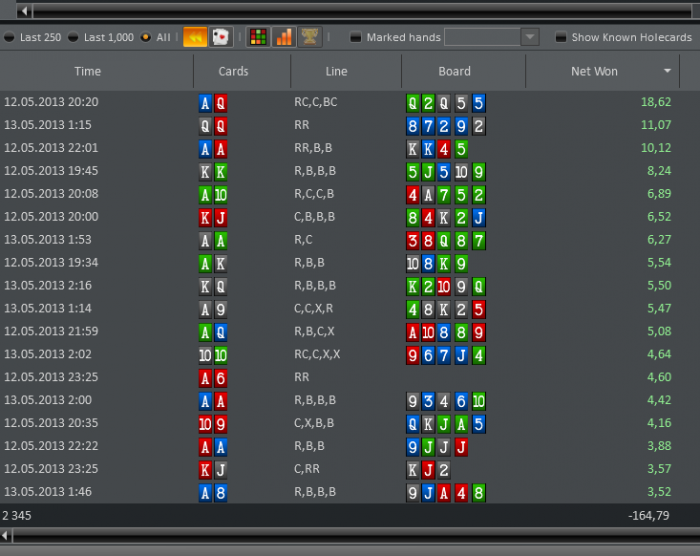Click the 5,47 net won value

[x=659, y=308]
